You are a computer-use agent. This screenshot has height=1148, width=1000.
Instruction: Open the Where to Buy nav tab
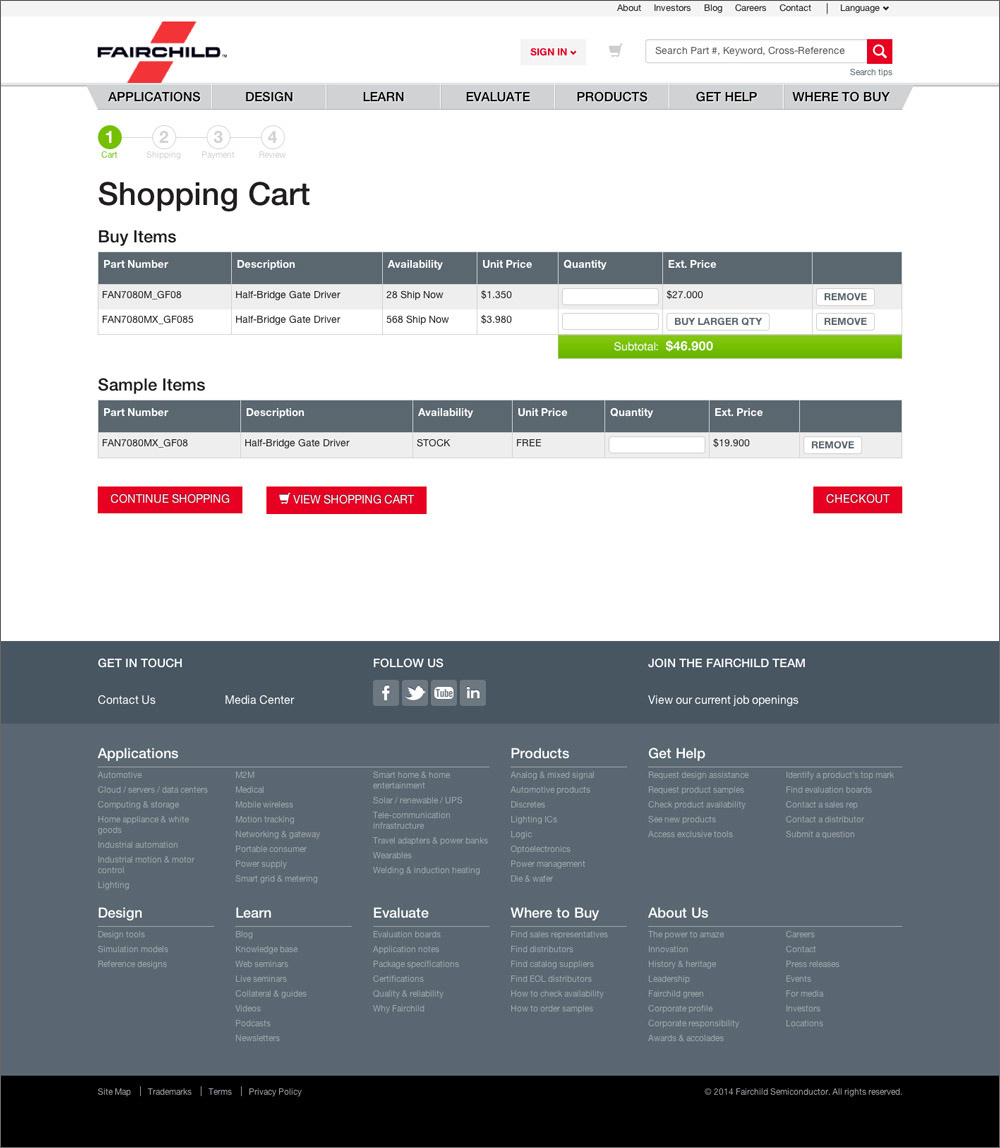coord(841,97)
